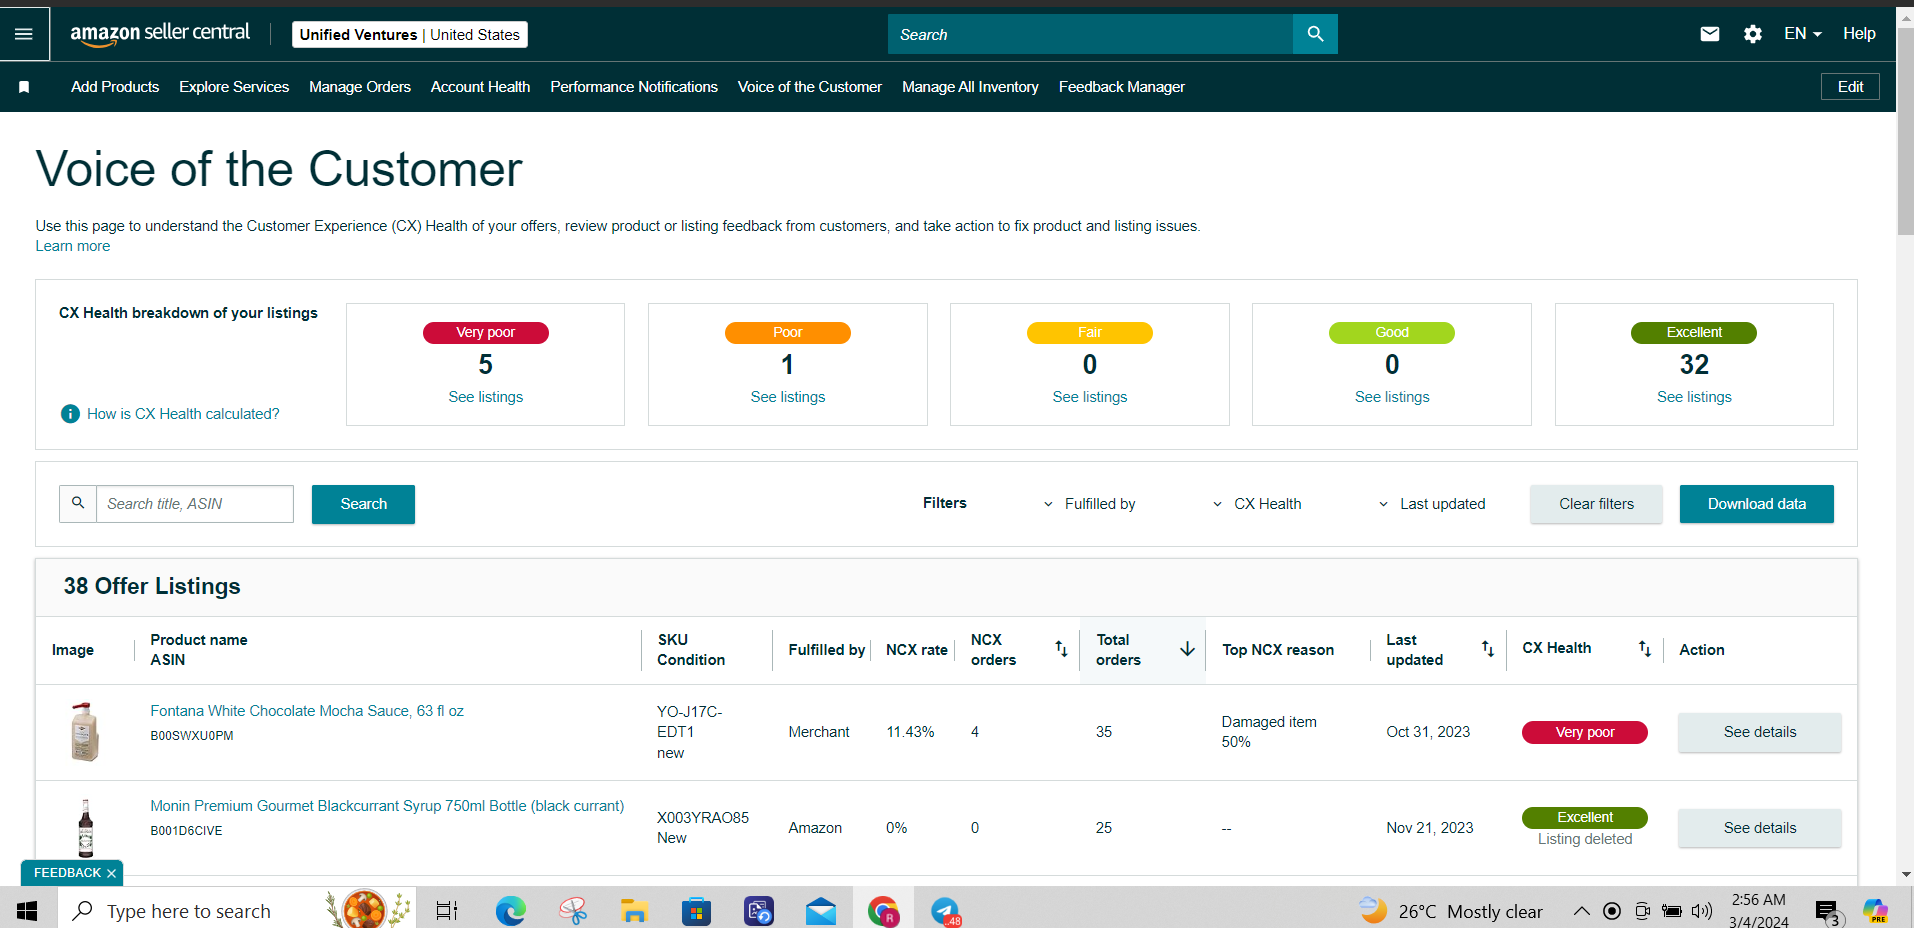Viewport: 1914px width, 928px height.
Task: See listings under the Good category
Action: (1392, 397)
